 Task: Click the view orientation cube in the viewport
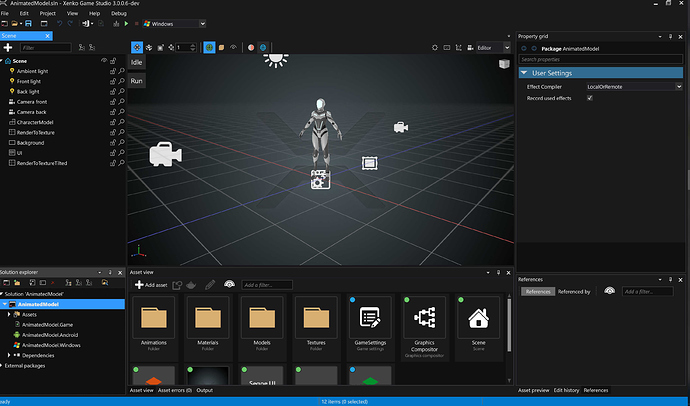point(504,64)
